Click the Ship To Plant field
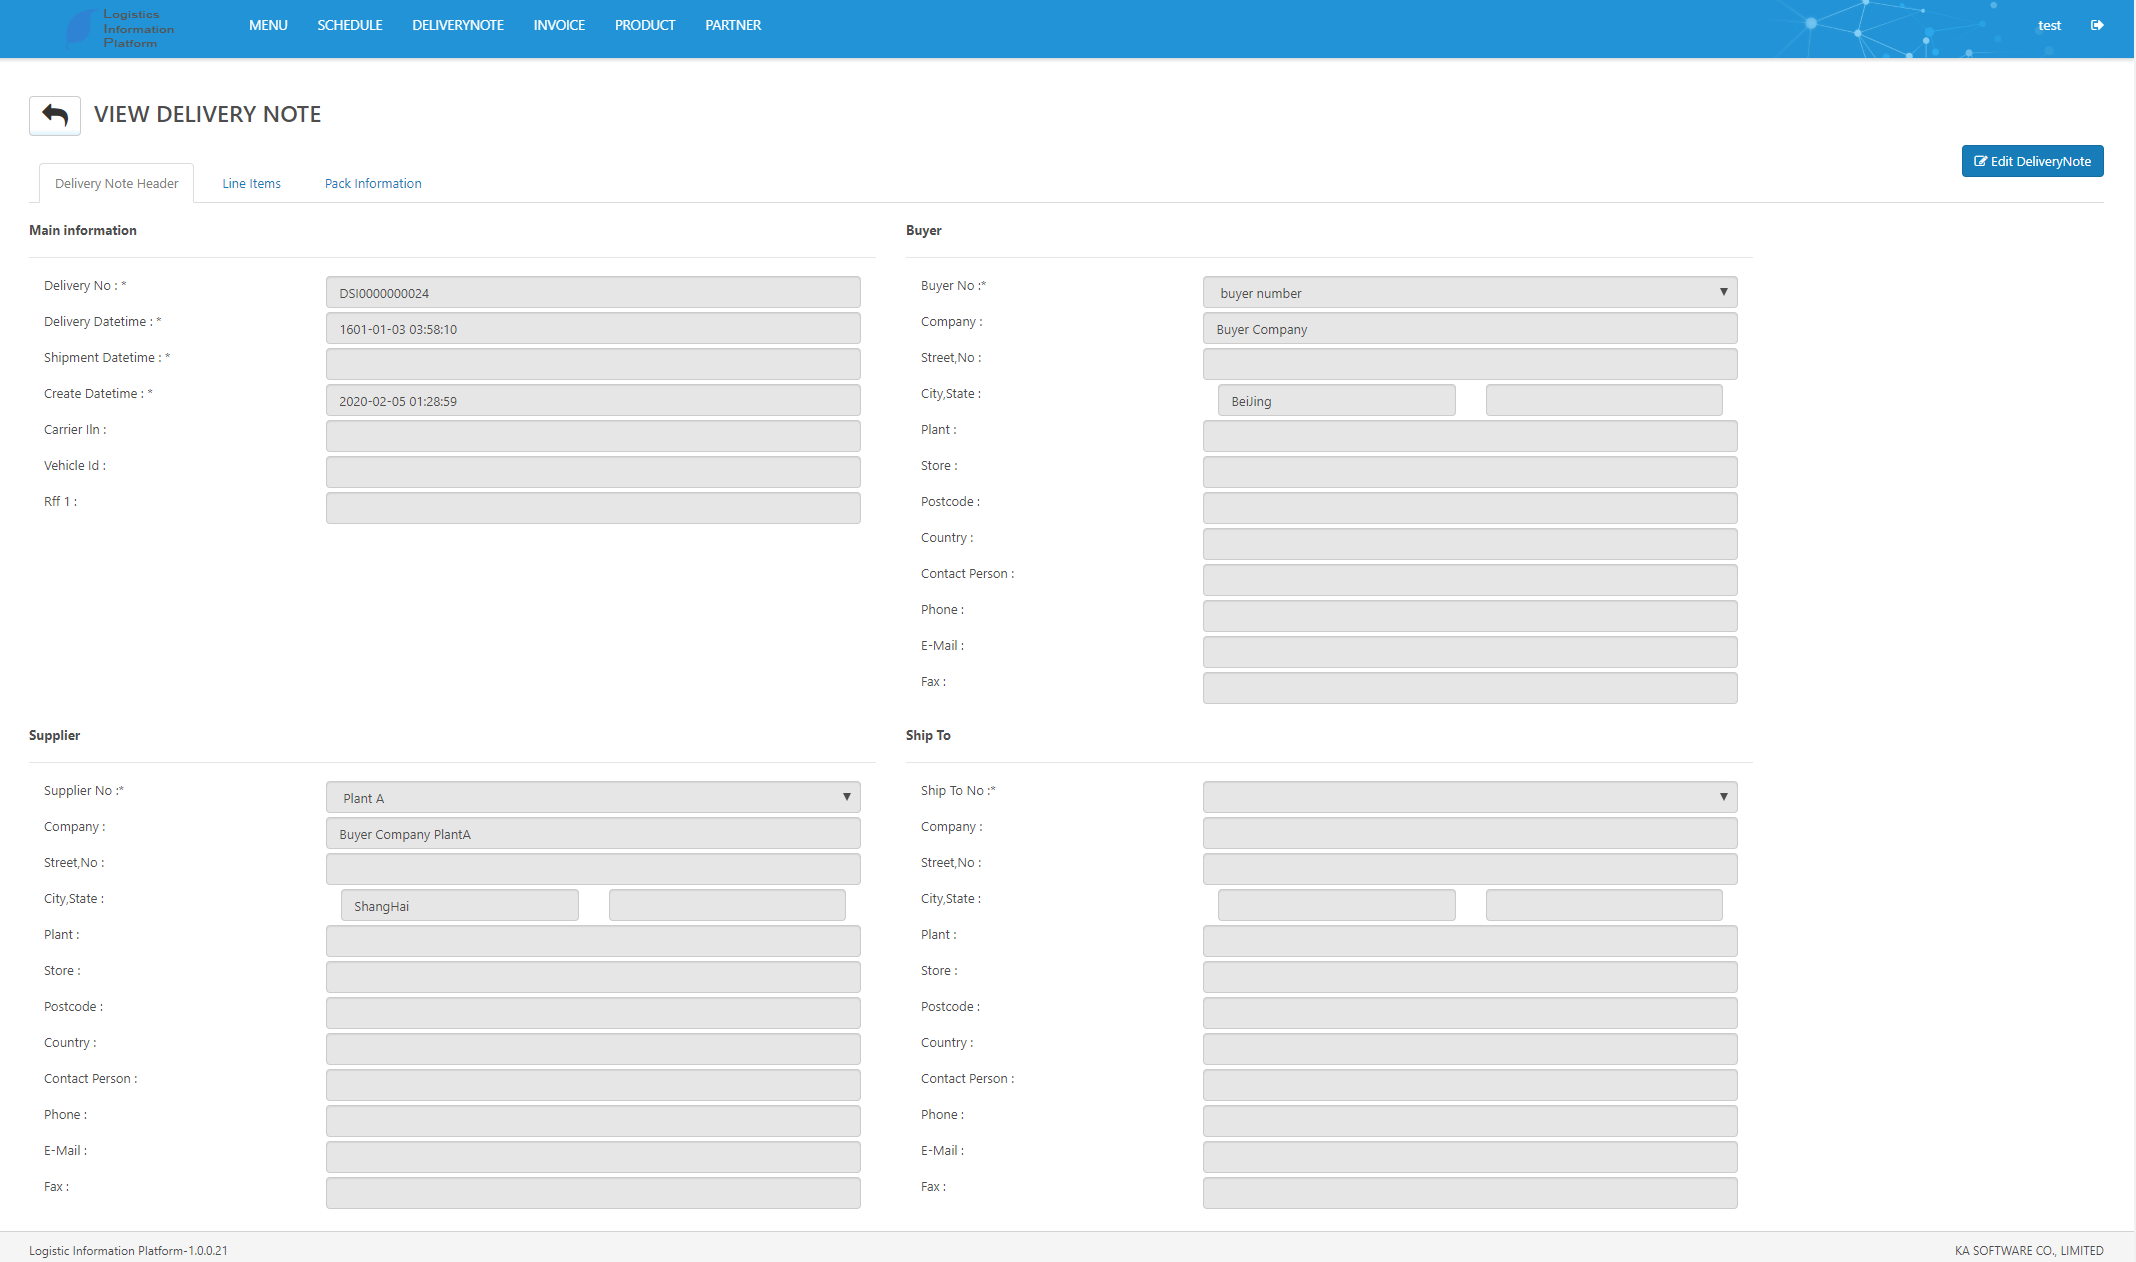The width and height of the screenshot is (2136, 1262). point(1470,941)
